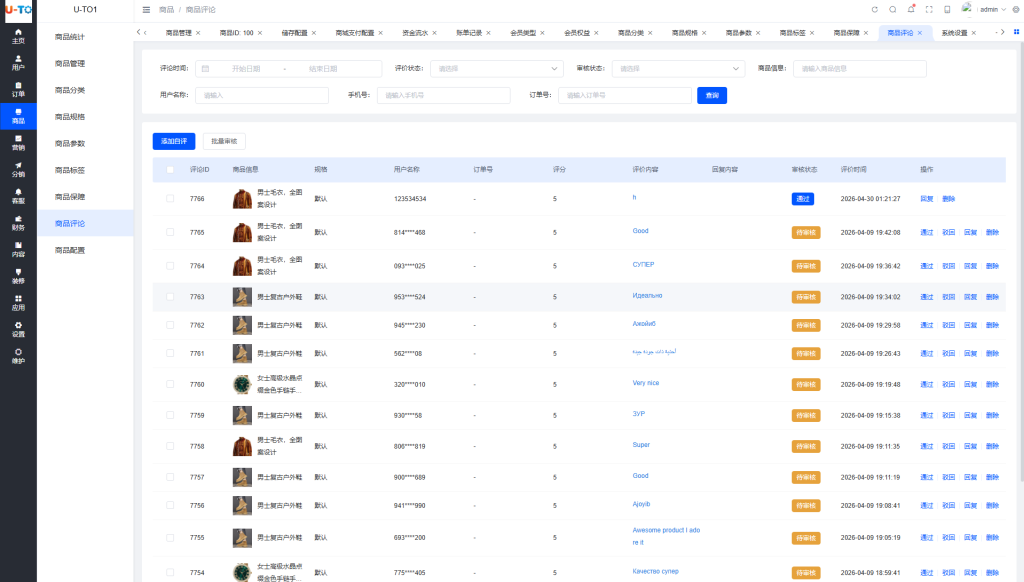The image size is (1024, 582).
Task: Click the 手机号 input field
Action: pos(443,95)
